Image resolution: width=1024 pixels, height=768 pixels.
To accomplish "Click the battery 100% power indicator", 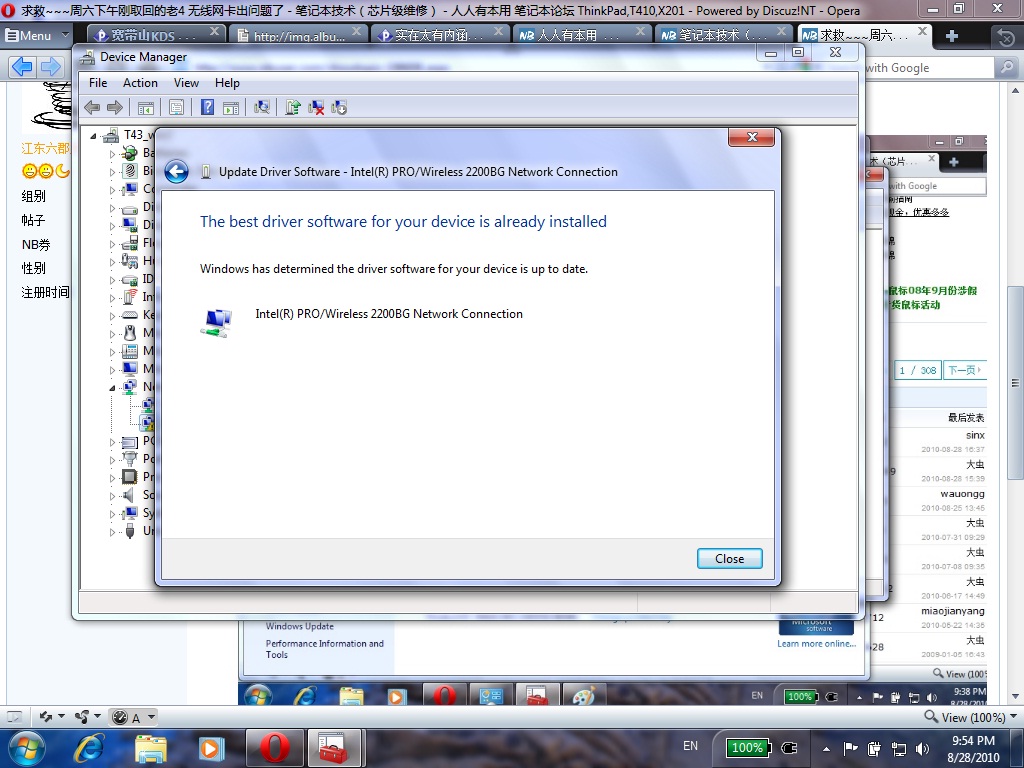I will (748, 748).
